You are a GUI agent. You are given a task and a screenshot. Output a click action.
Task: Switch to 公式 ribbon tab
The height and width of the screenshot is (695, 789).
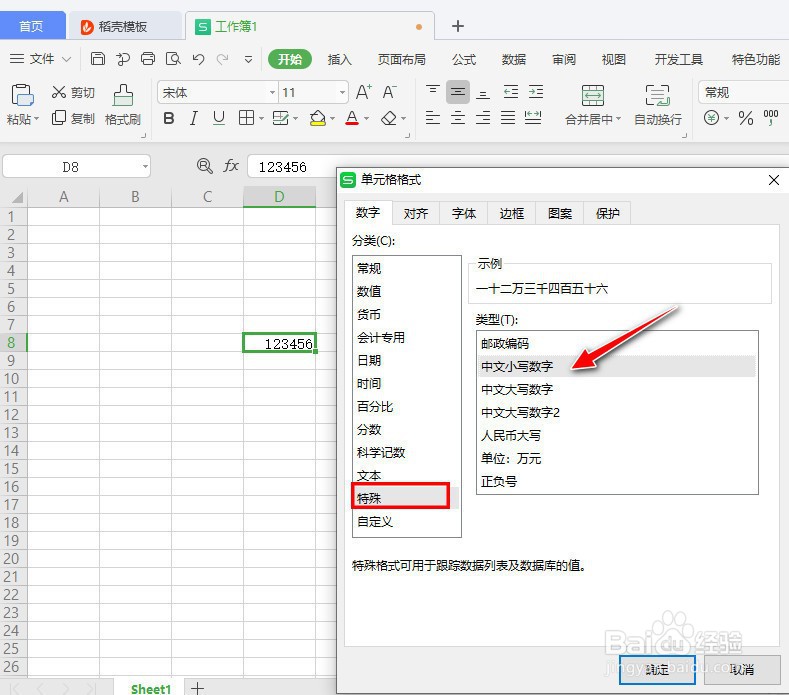pyautogui.click(x=463, y=59)
